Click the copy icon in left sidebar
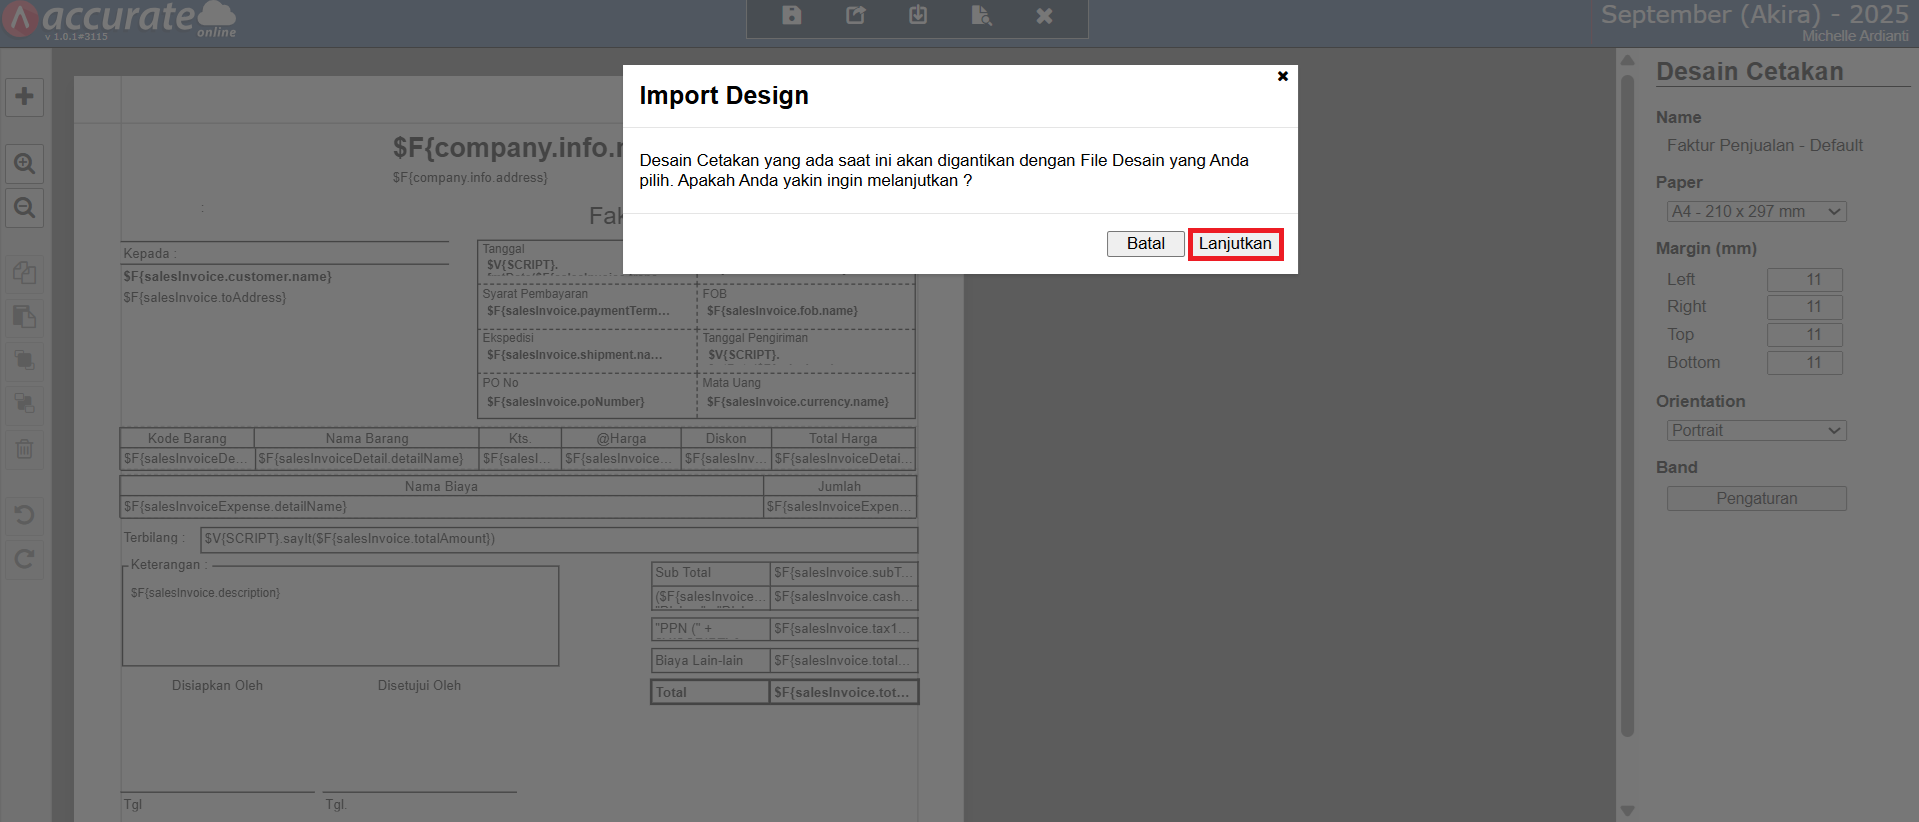 tap(25, 272)
